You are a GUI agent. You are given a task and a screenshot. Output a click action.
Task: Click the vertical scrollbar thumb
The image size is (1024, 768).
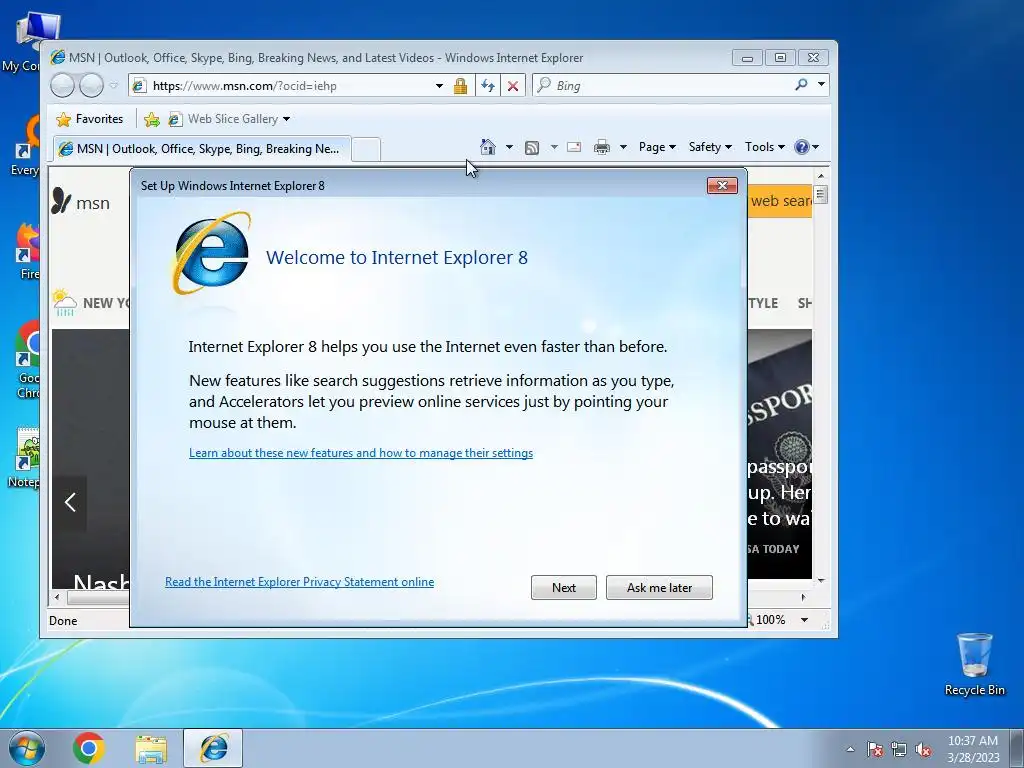821,195
